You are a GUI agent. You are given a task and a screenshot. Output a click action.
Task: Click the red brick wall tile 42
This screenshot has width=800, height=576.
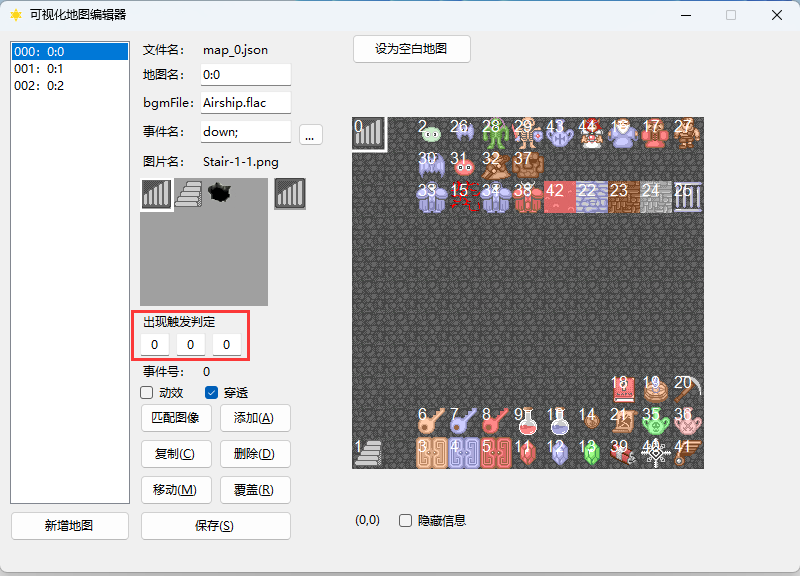[560, 197]
